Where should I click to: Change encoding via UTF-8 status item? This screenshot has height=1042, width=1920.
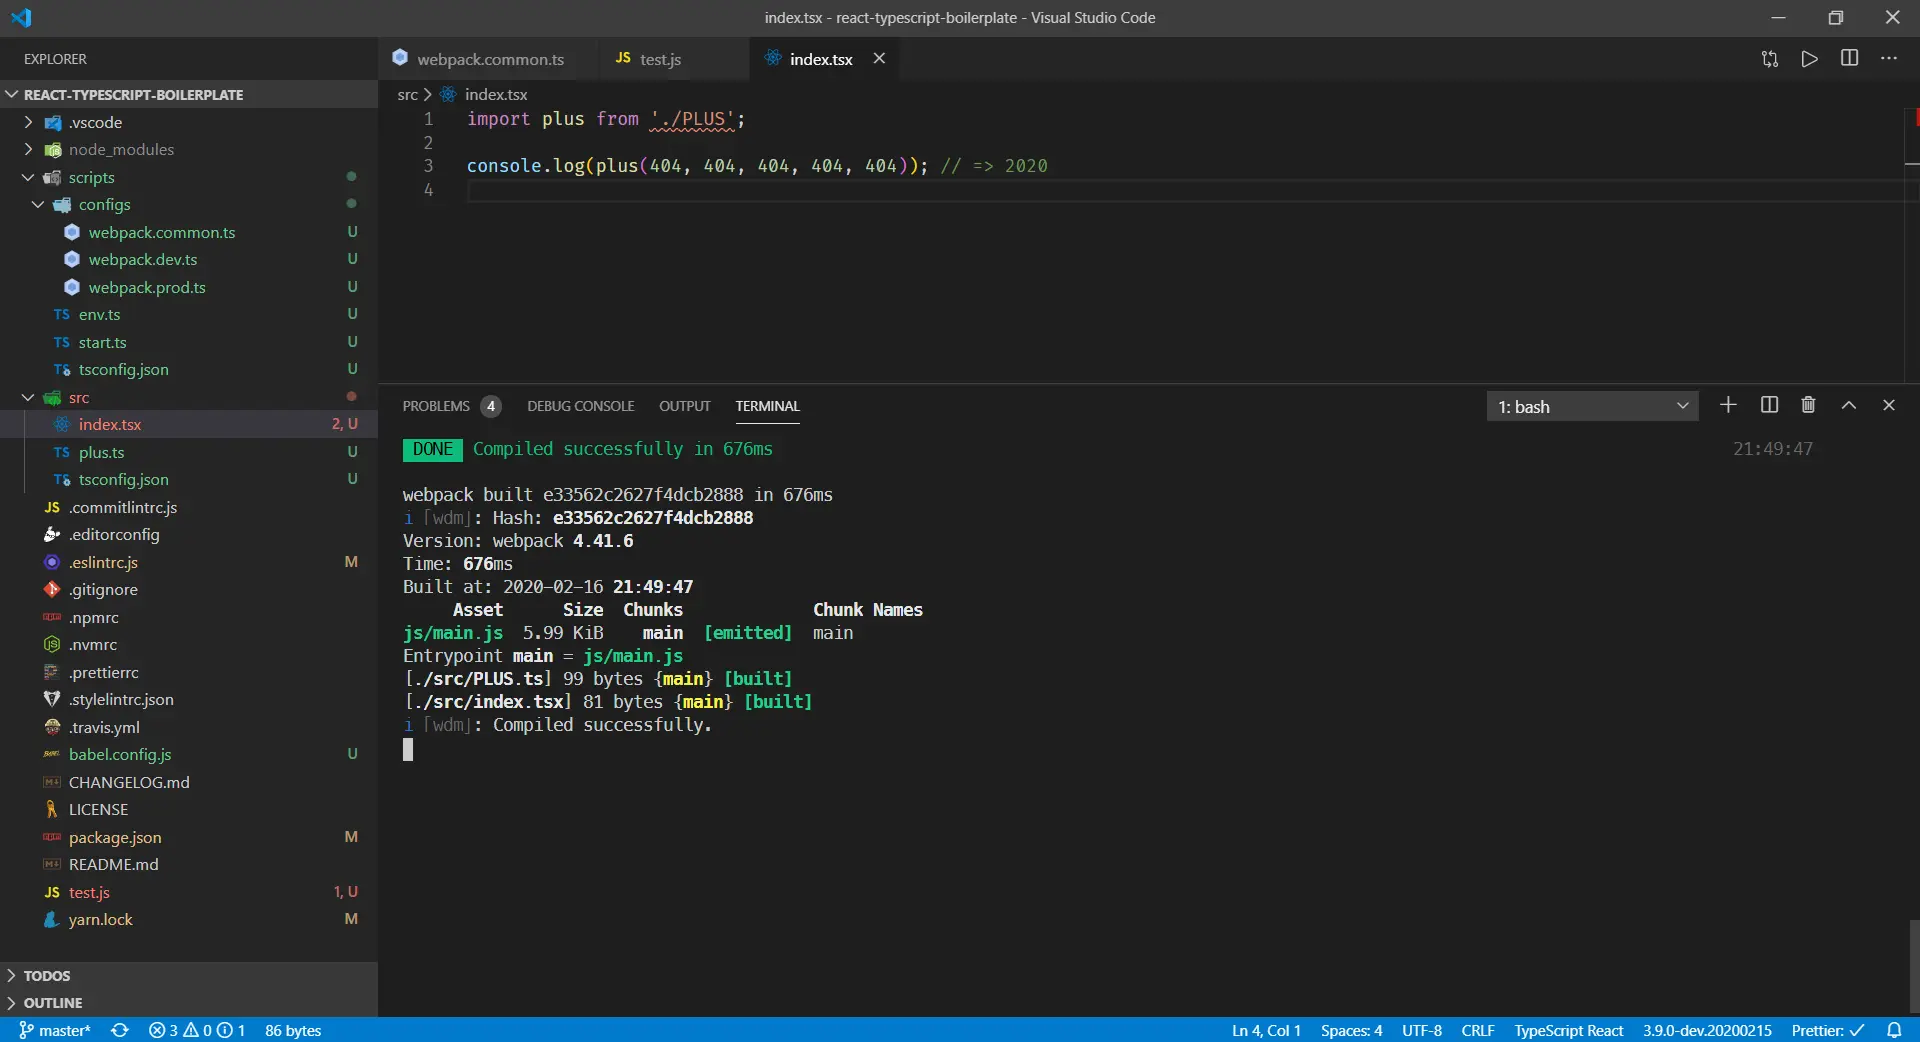tap(1422, 1030)
